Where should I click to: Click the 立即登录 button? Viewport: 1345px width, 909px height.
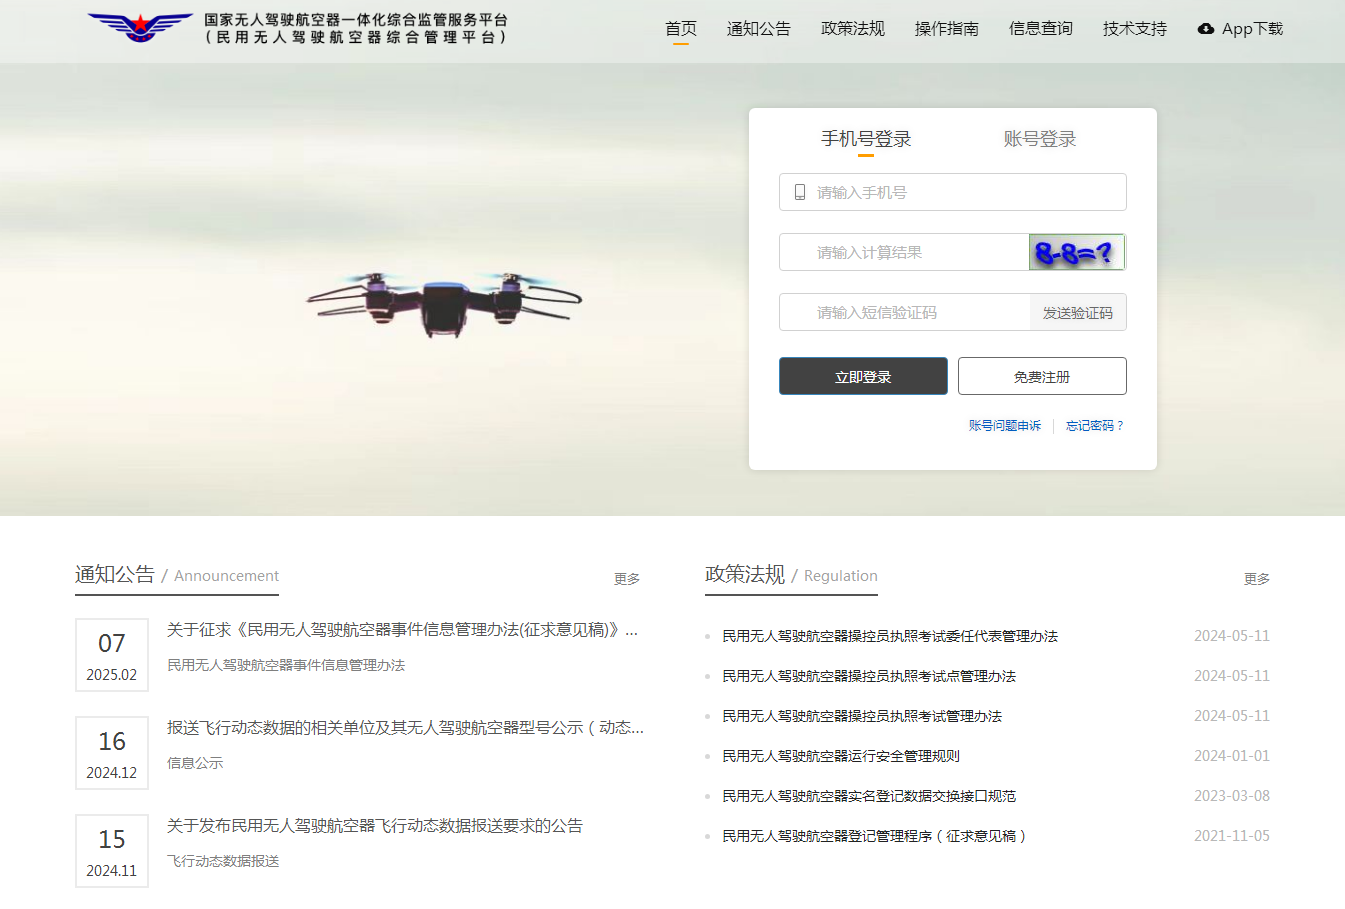tap(863, 376)
